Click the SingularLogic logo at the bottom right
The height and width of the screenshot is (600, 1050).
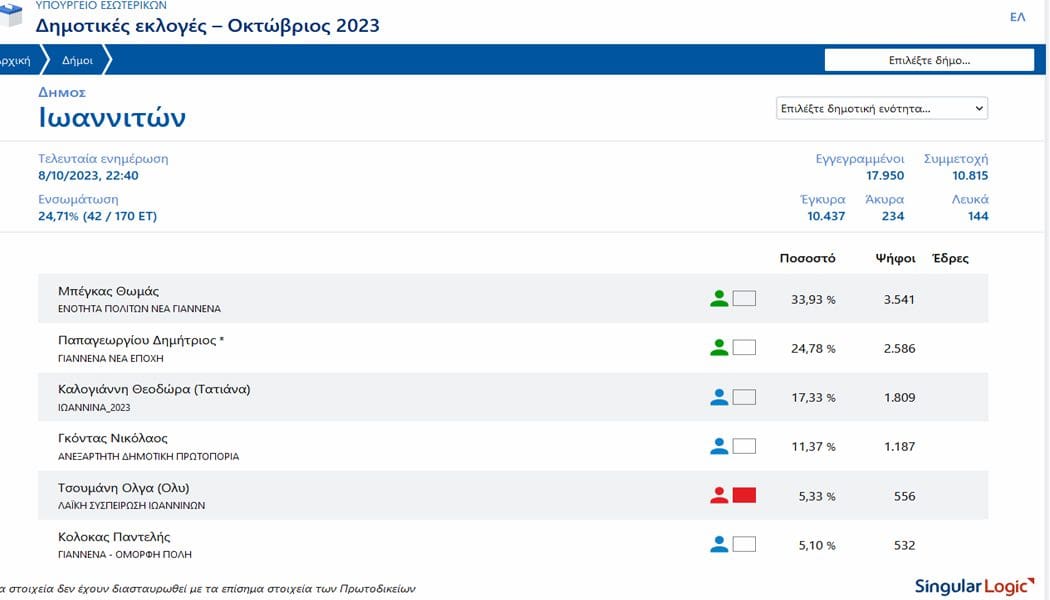974,586
